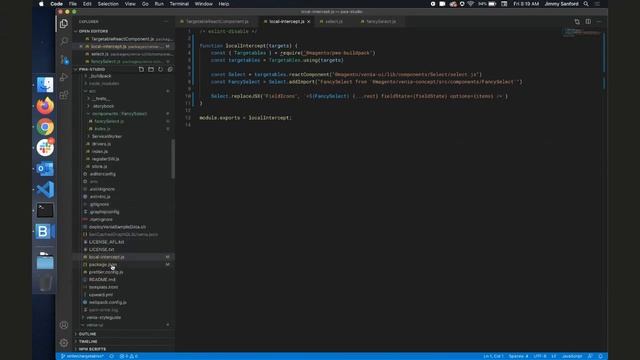The width and height of the screenshot is (640, 360).
Task: Open the Run and Debug view
Action: 64,77
